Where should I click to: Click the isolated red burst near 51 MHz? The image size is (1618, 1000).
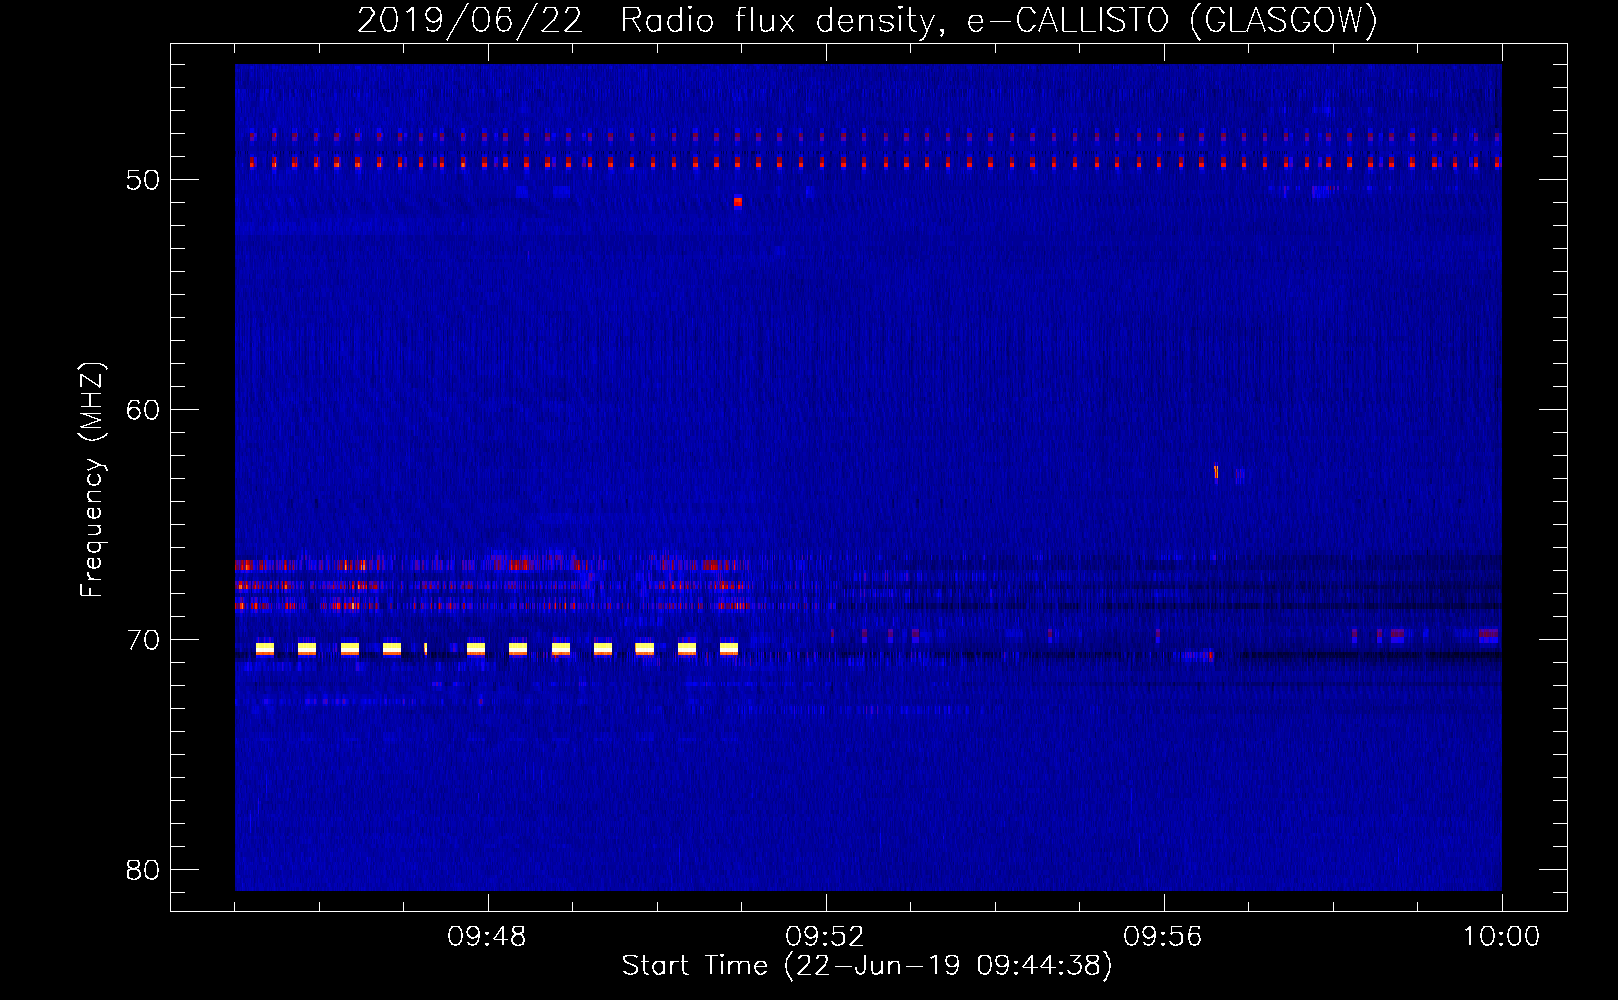click(x=738, y=202)
